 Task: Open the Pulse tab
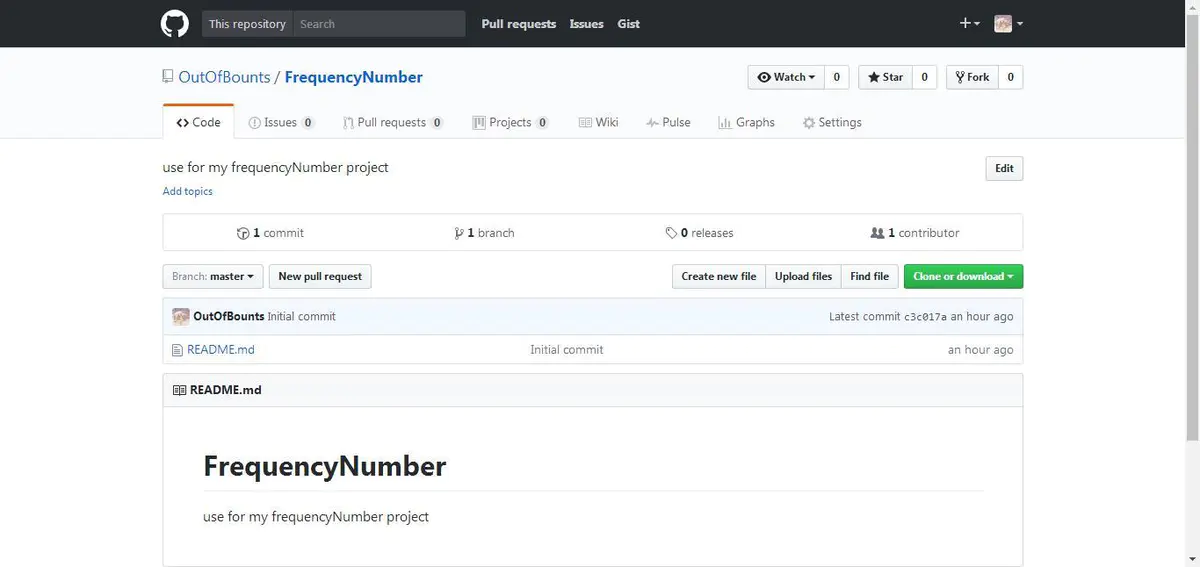[x=668, y=122]
